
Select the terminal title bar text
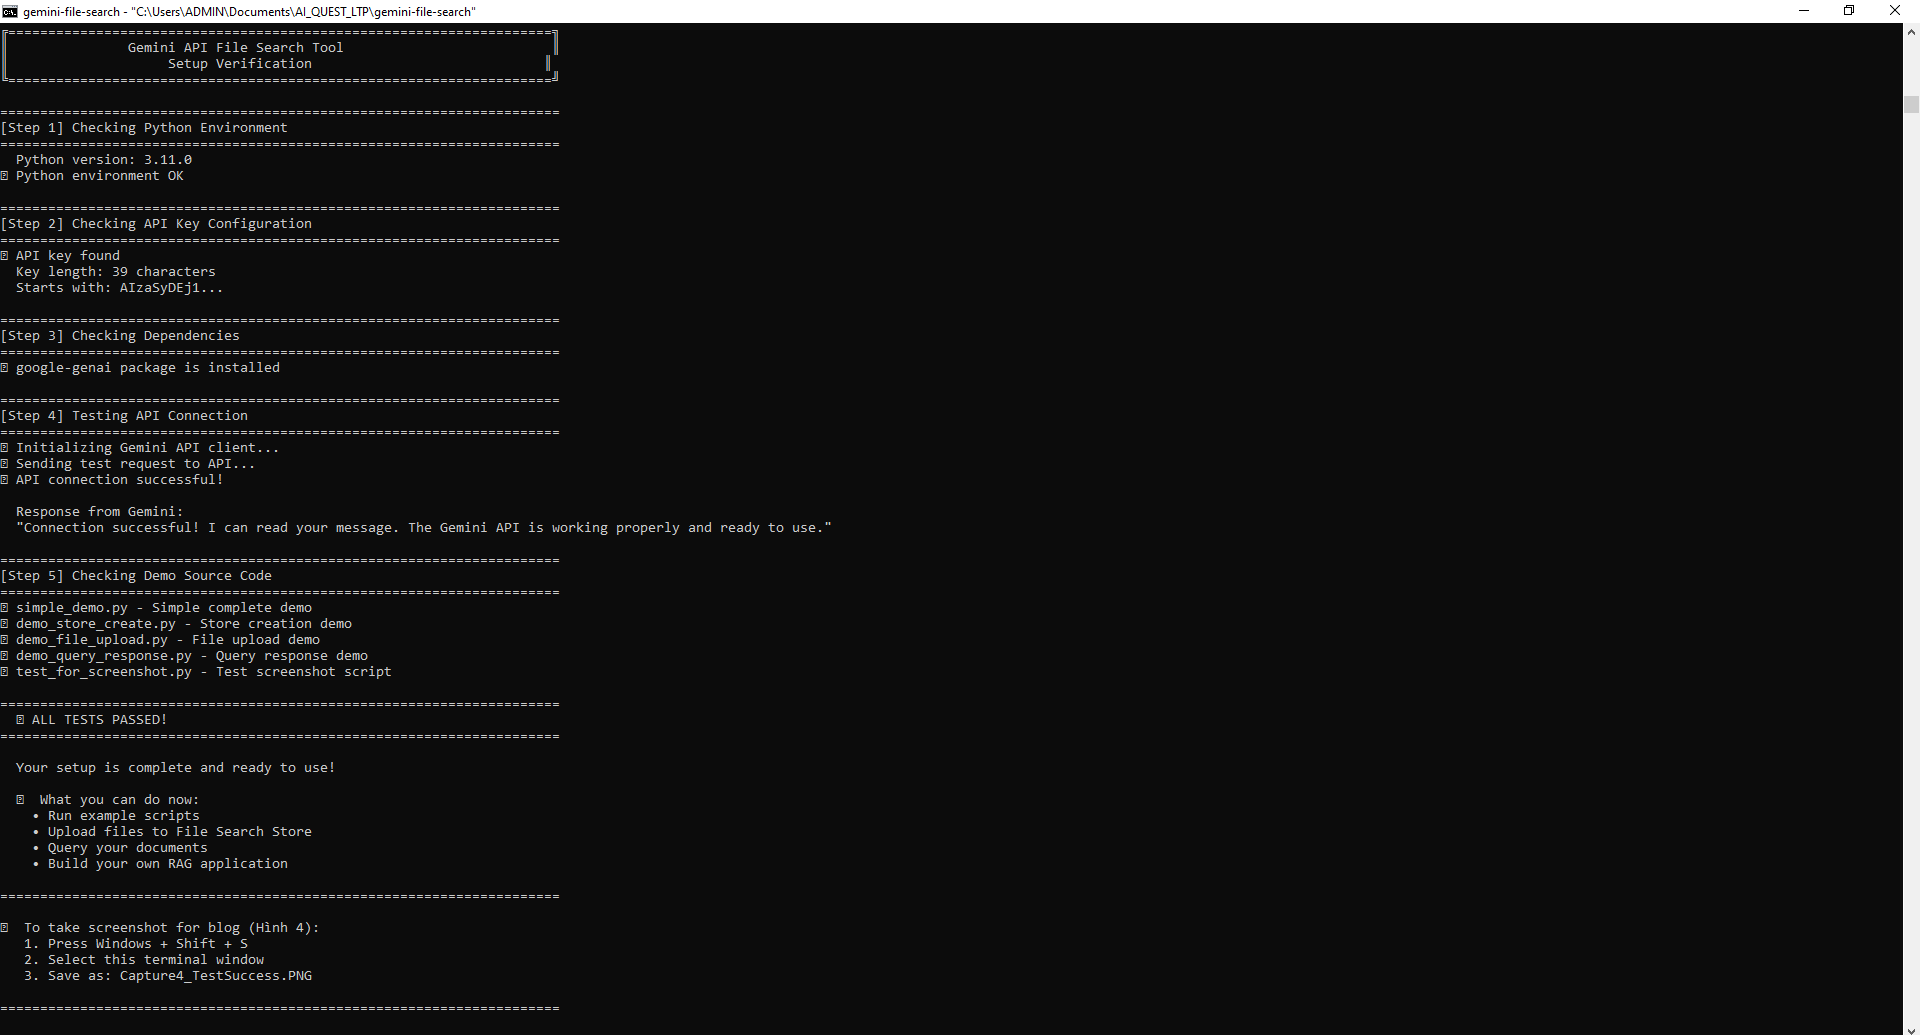pos(250,11)
